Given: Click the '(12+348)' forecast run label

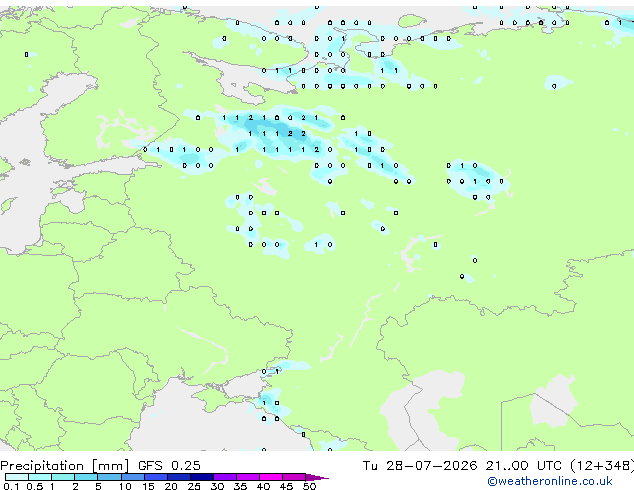Looking at the screenshot, I should point(602,466).
